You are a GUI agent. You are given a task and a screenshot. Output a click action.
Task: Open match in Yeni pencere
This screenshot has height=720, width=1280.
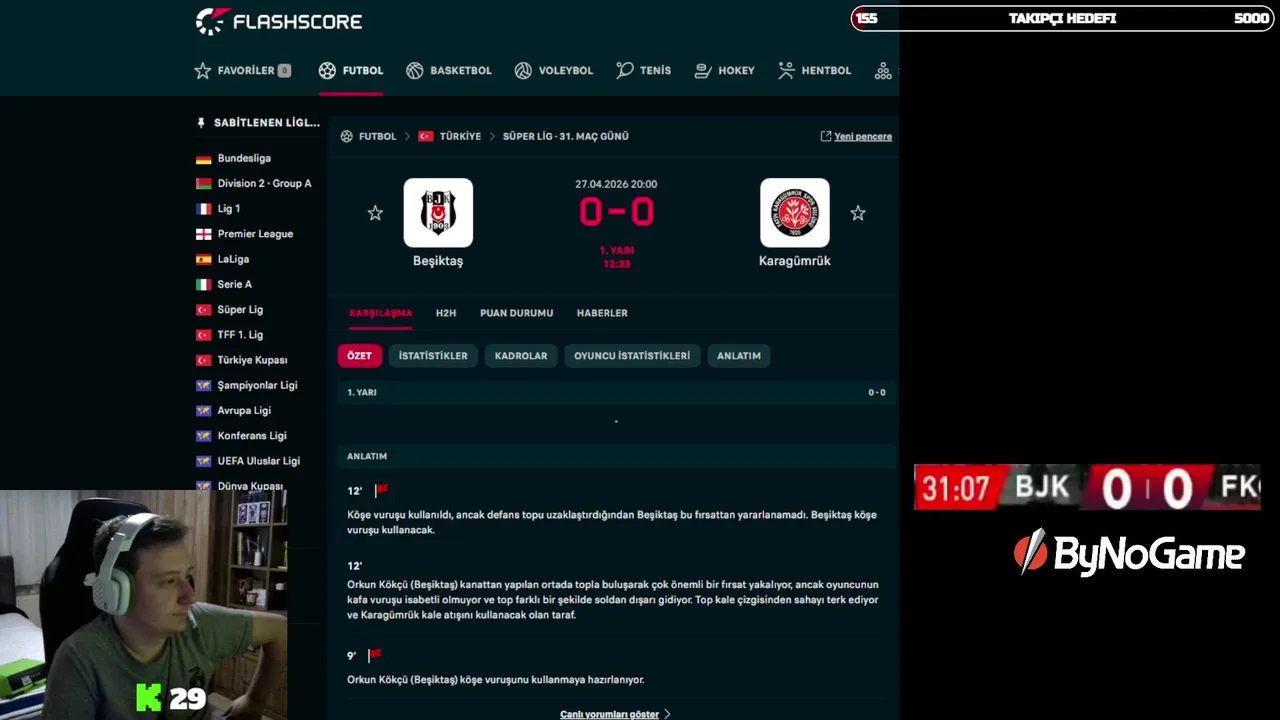856,136
